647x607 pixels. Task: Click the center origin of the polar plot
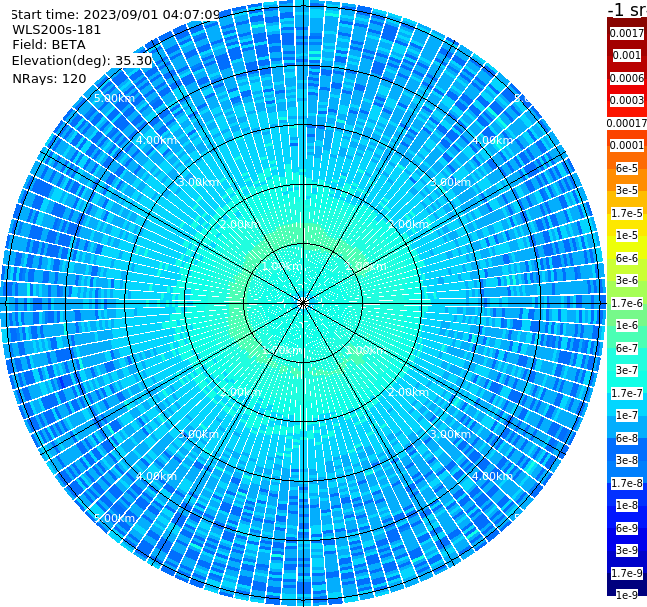(303, 303)
